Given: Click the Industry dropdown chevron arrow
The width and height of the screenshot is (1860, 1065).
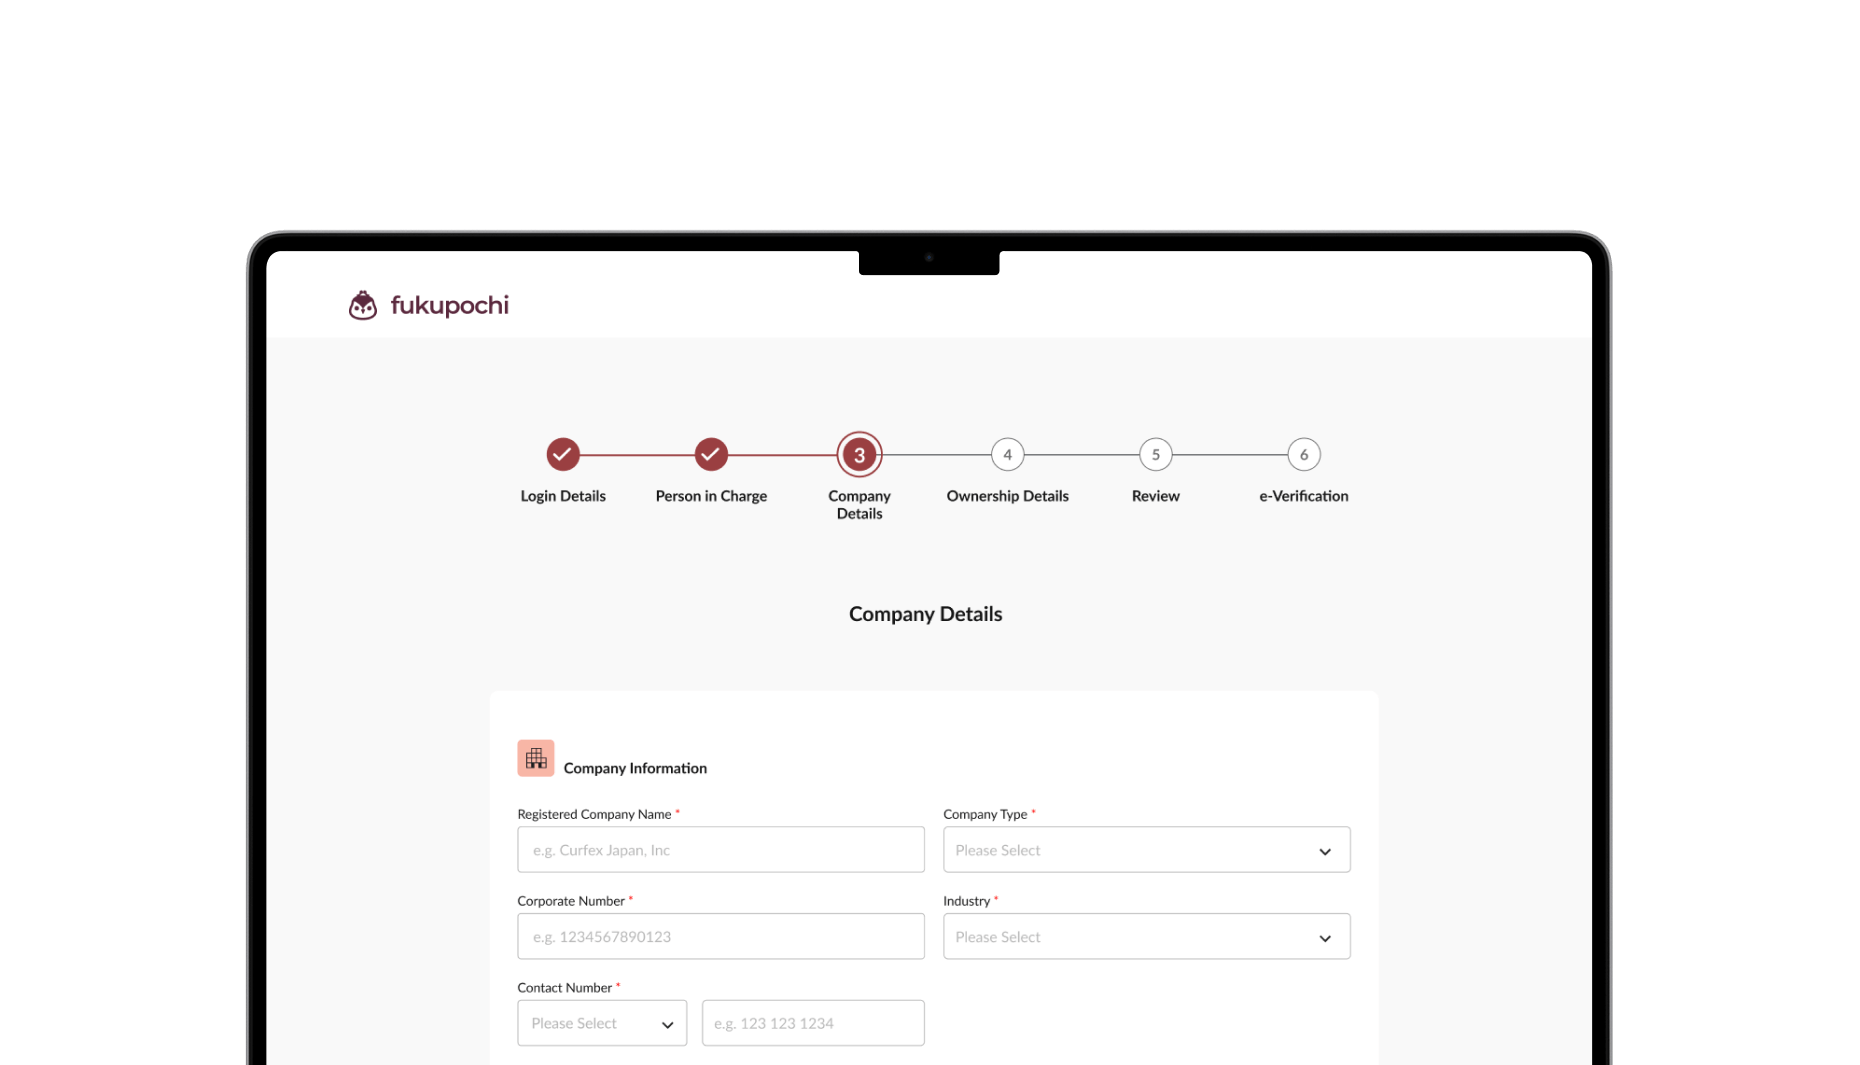Looking at the screenshot, I should pos(1325,938).
